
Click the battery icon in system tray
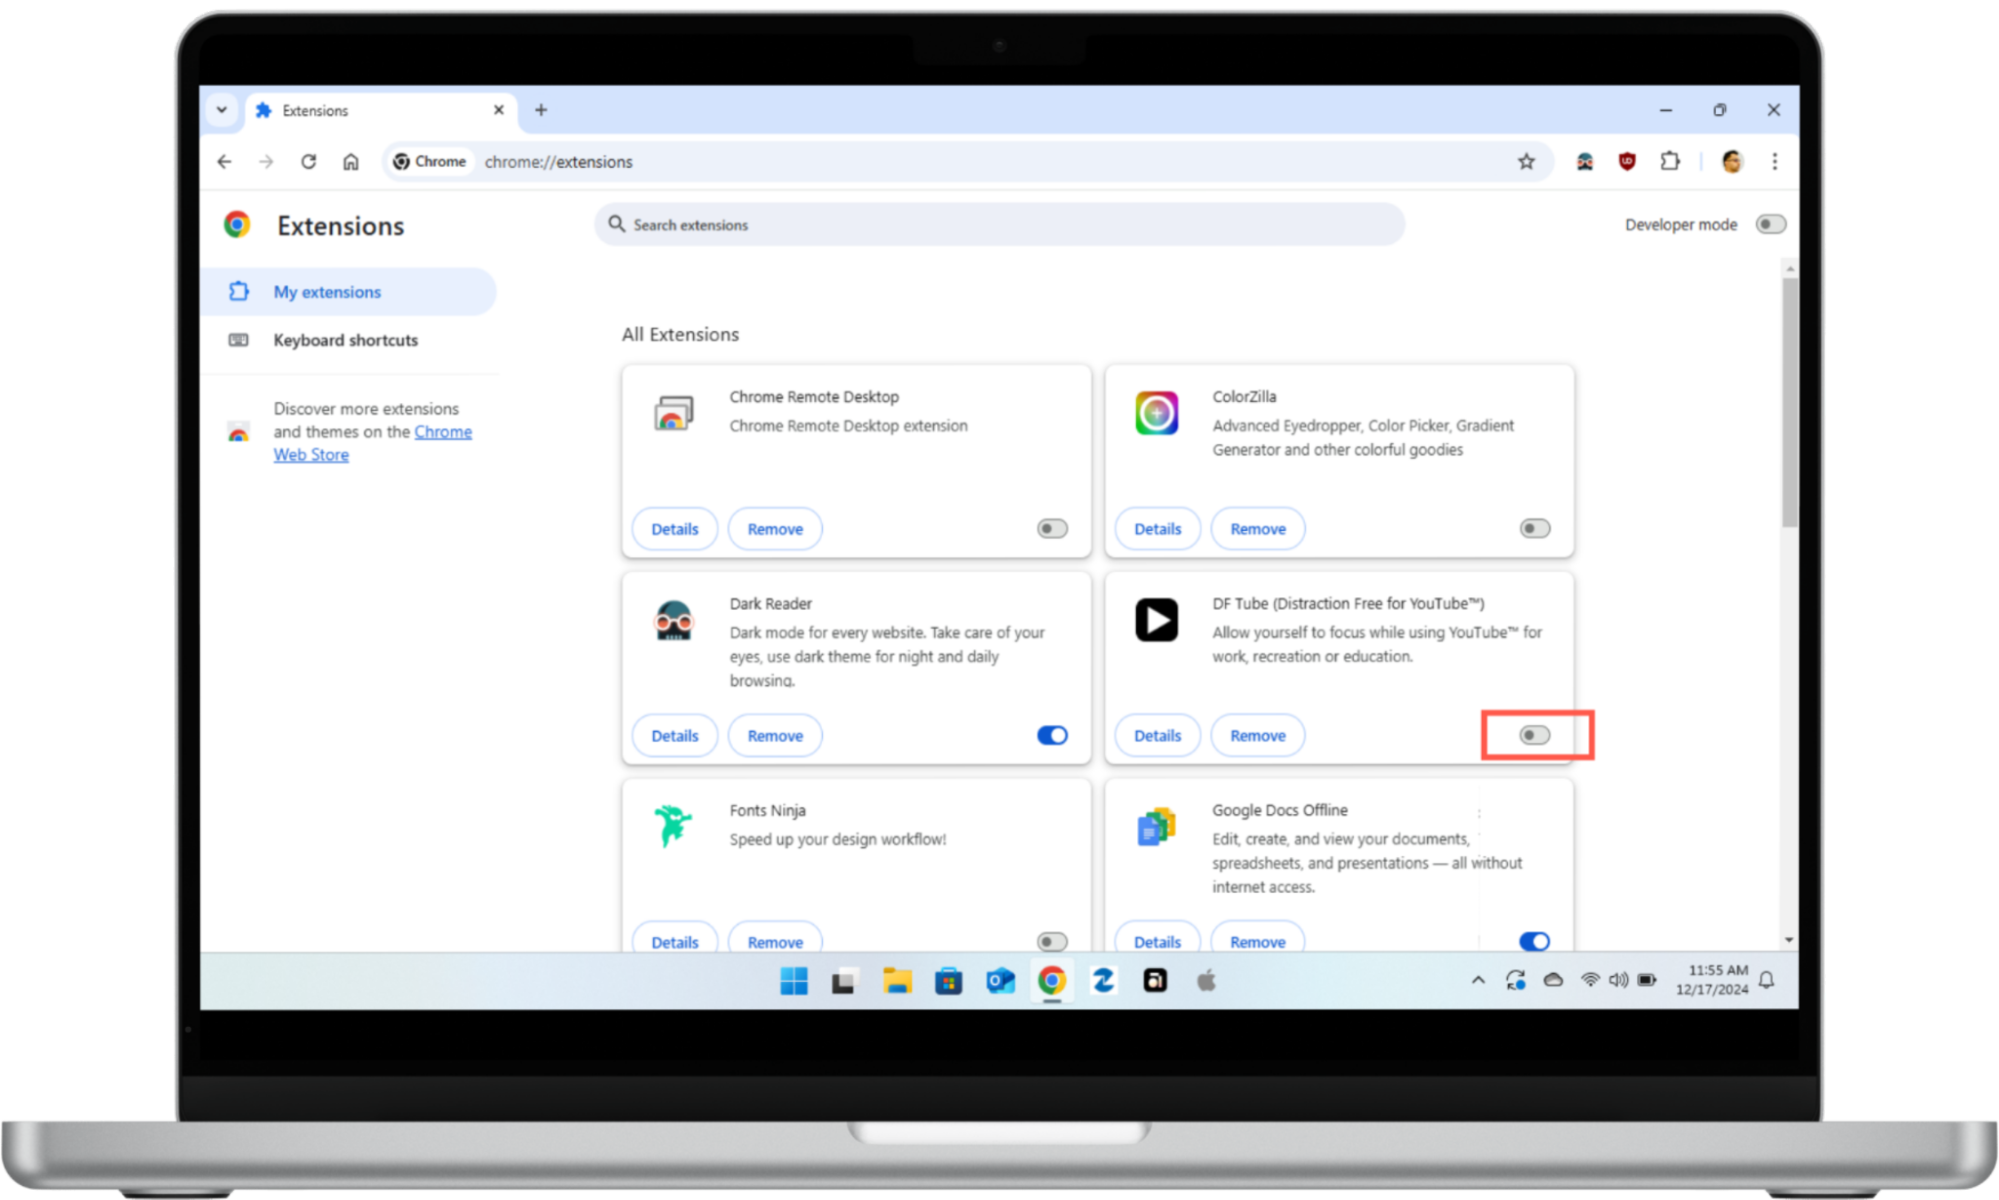1647,980
